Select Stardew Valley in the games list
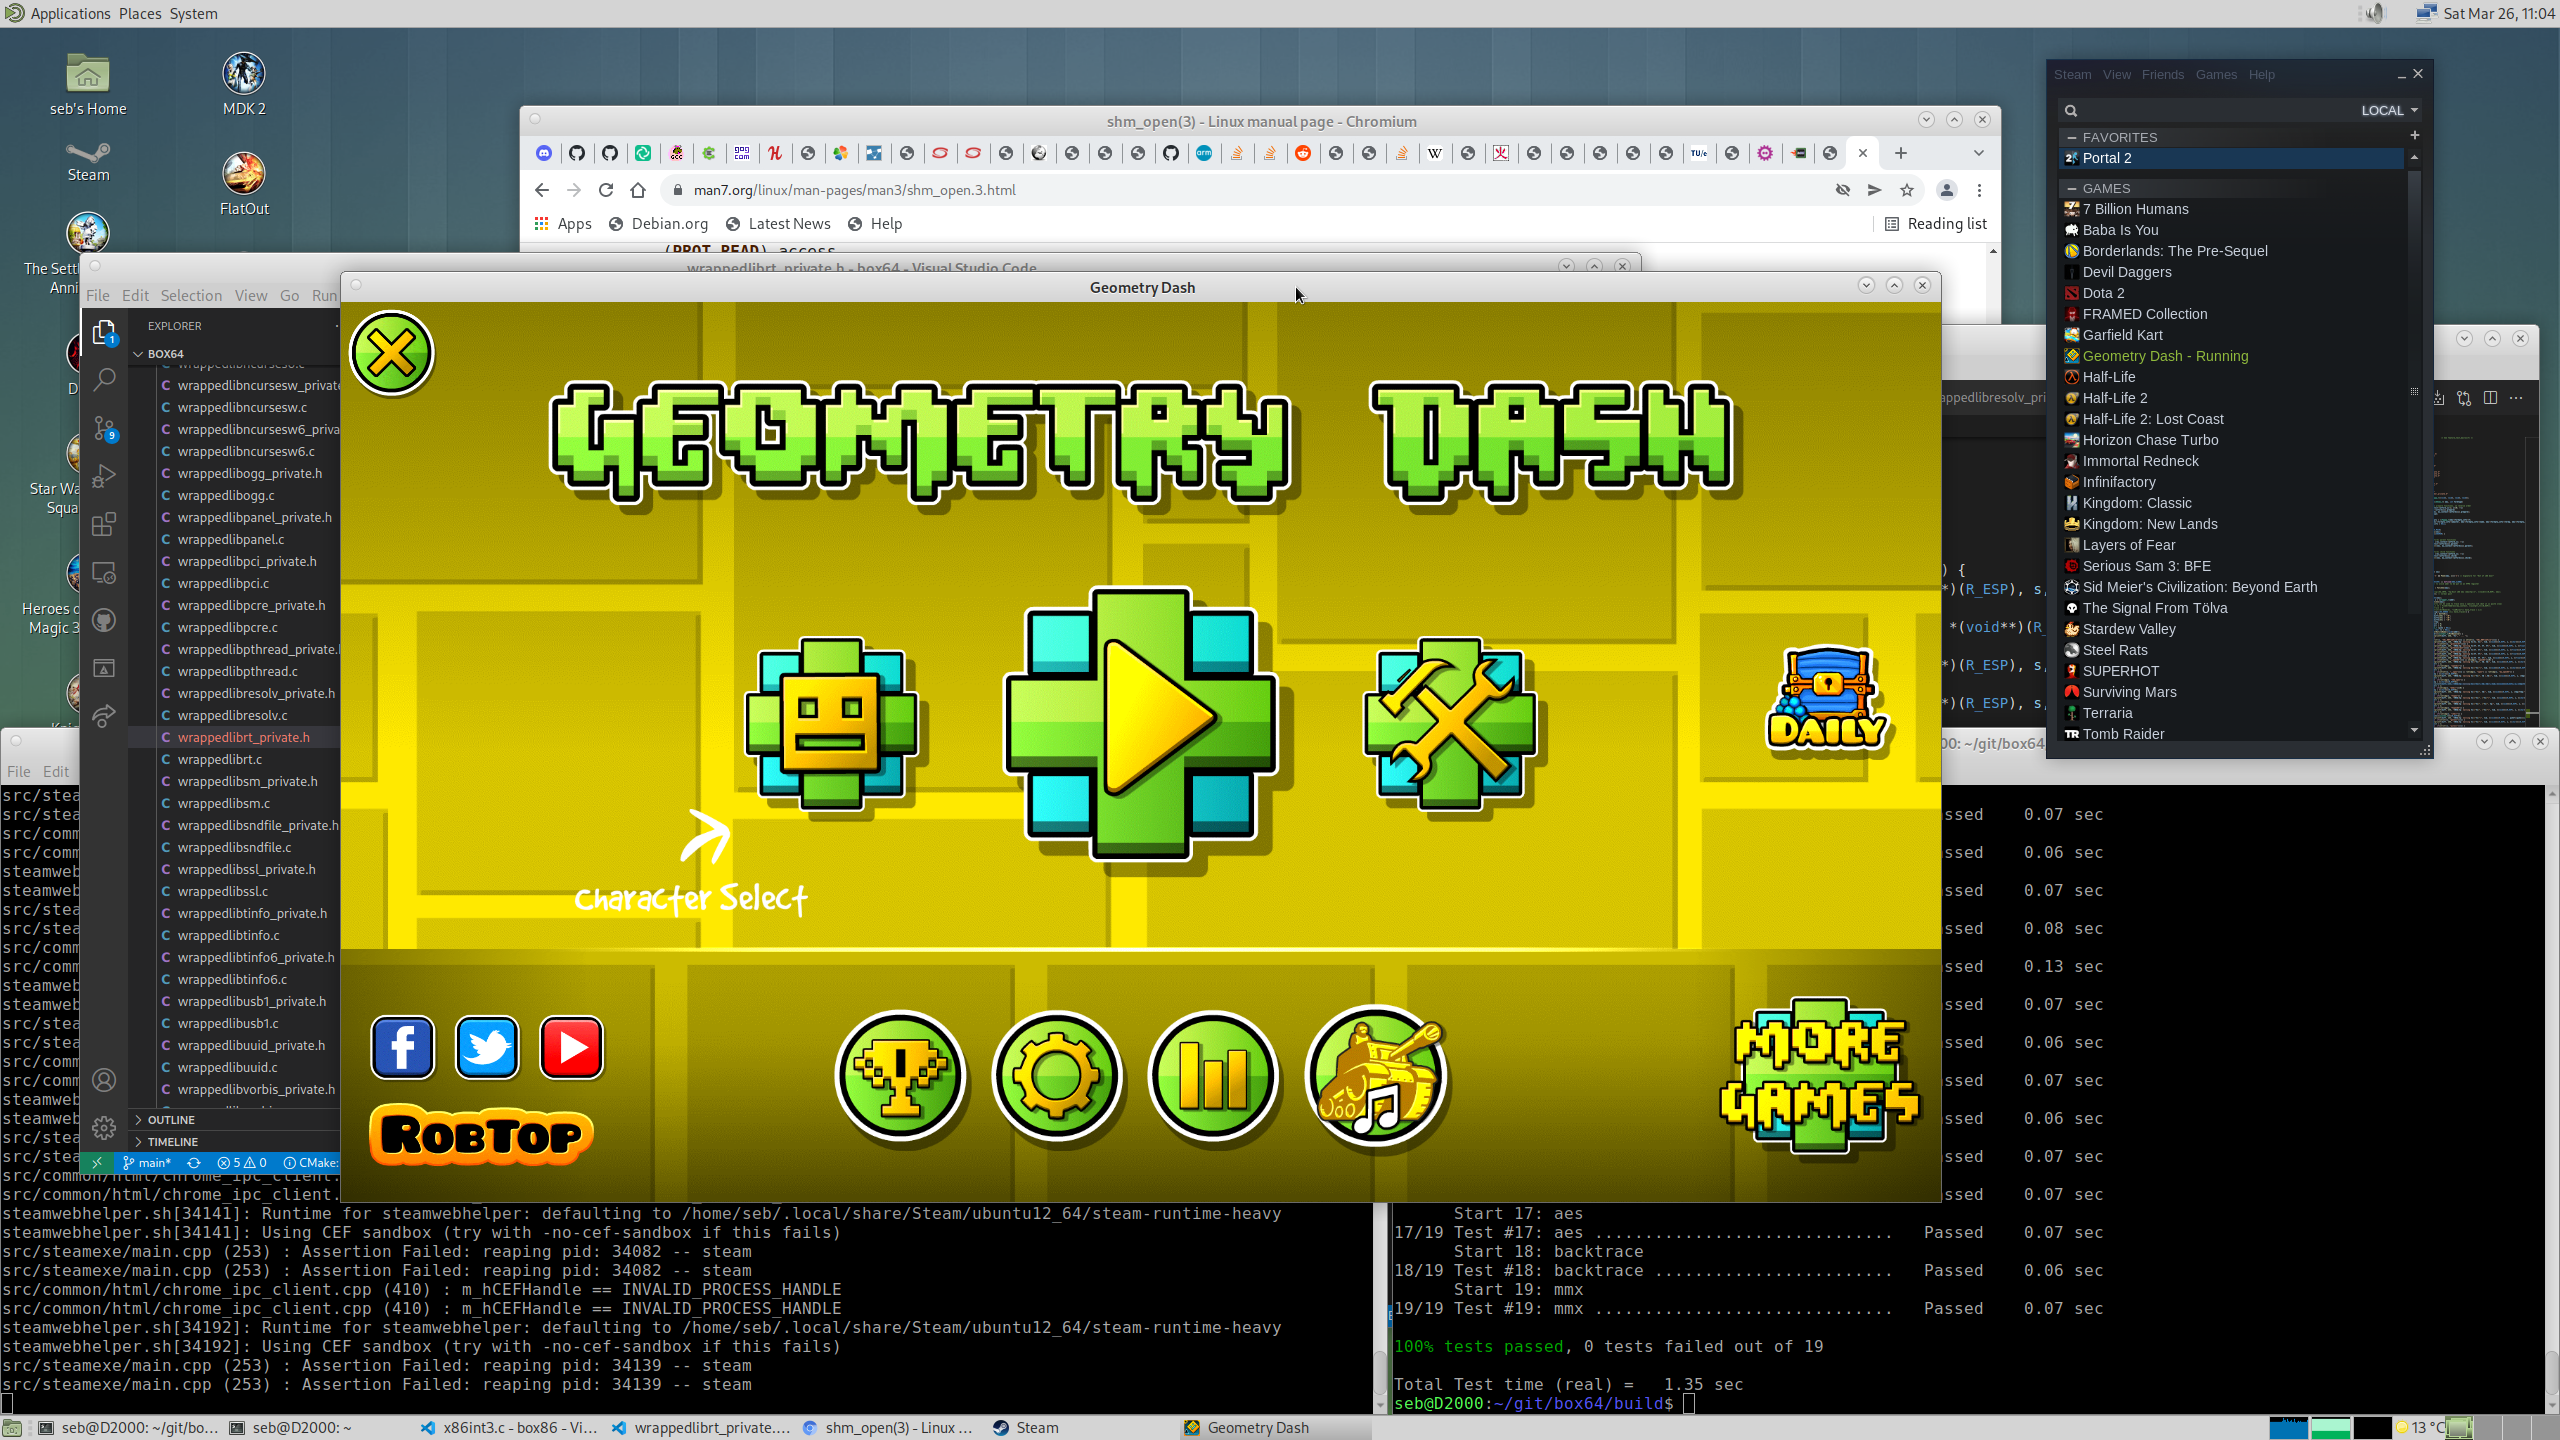Image resolution: width=2560 pixels, height=1440 pixels. click(2128, 629)
